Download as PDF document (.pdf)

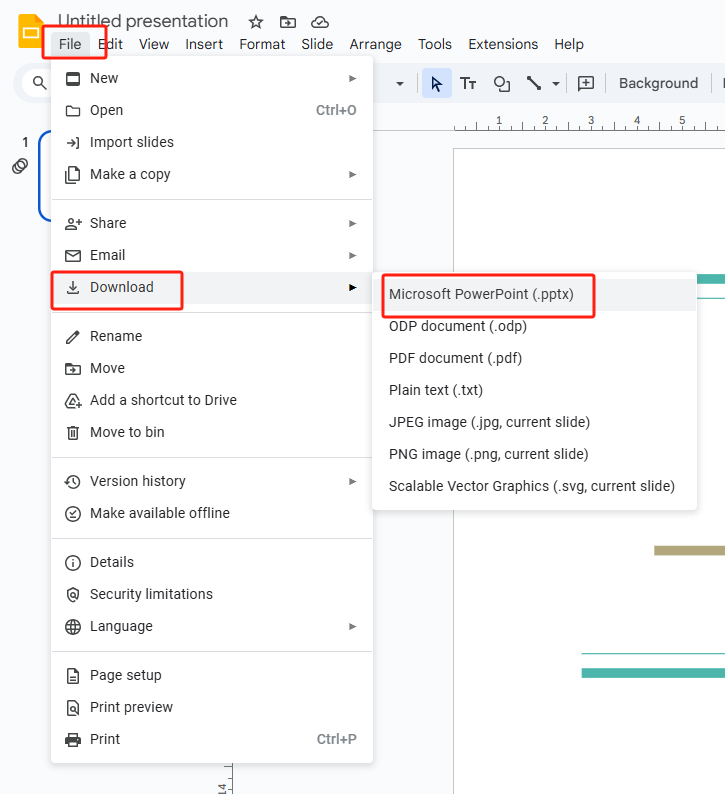534,358
